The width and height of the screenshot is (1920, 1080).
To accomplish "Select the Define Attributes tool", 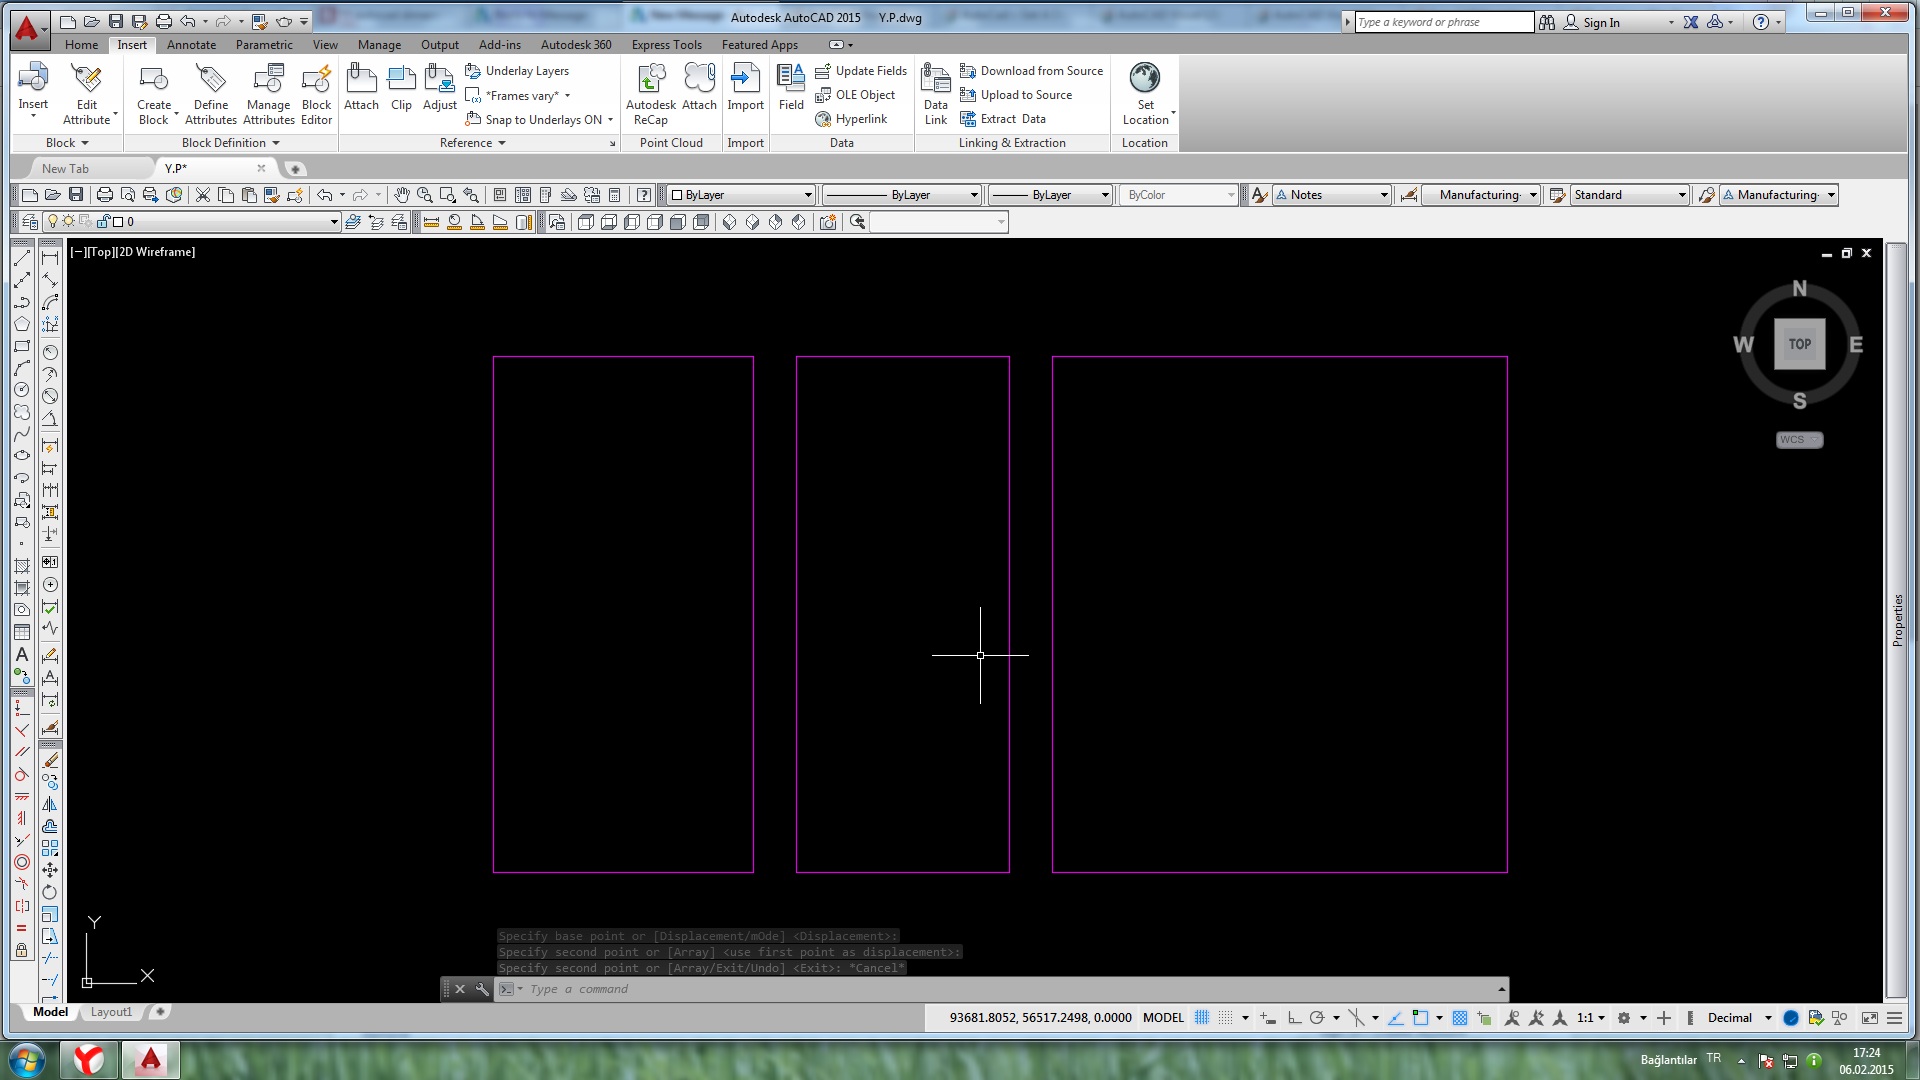I will pos(211,95).
